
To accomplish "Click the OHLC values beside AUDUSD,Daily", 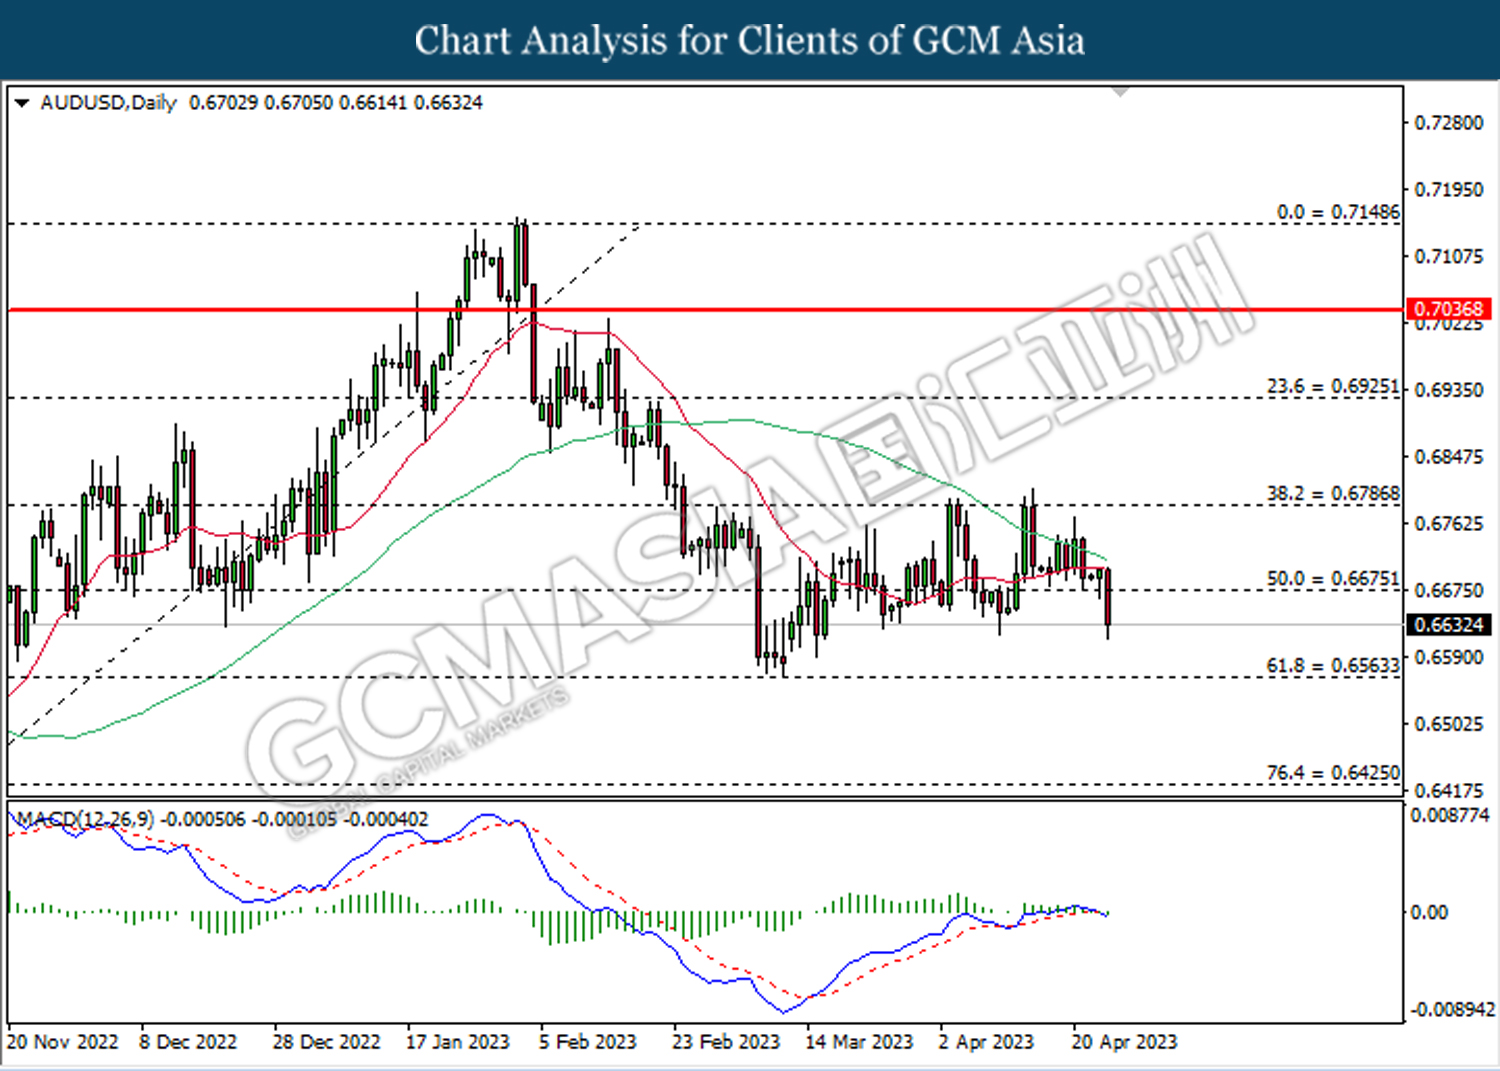I will (336, 103).
